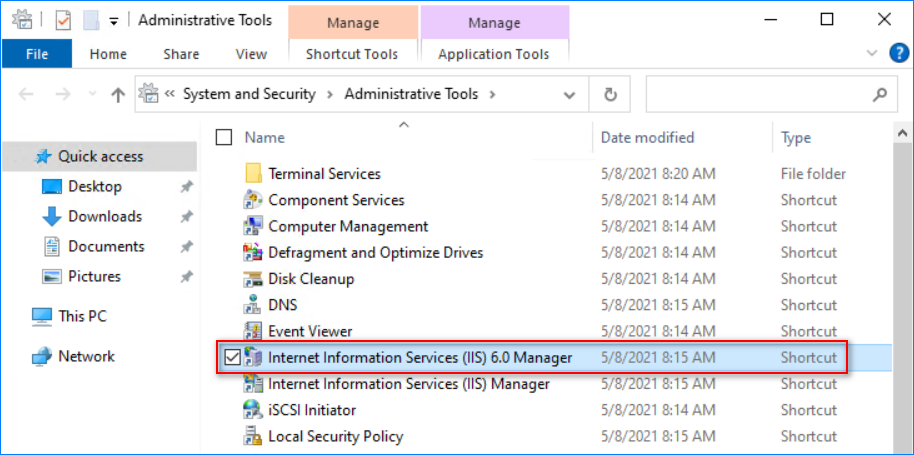
Task: Open the File menu
Action: (37, 54)
